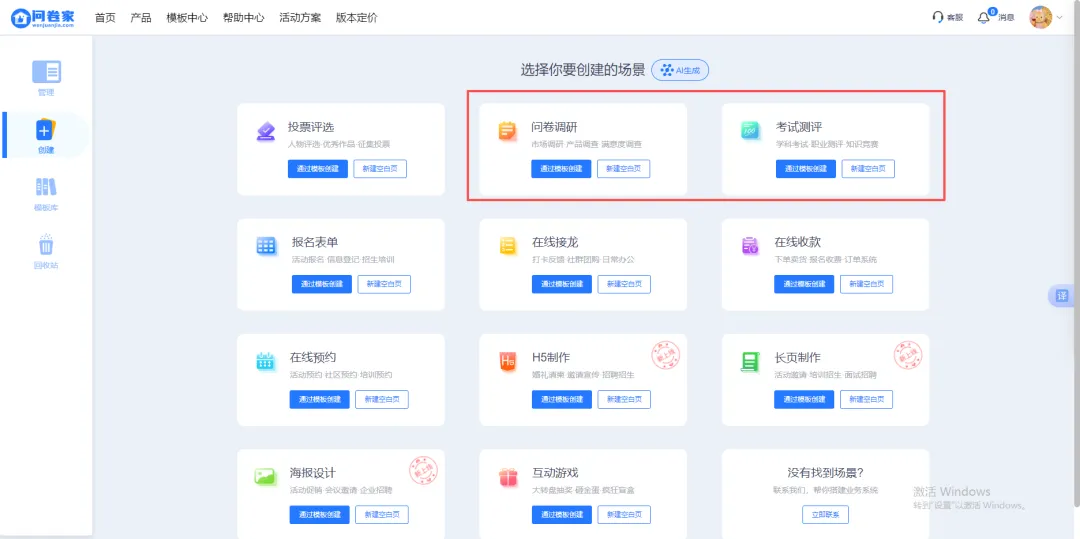Expand the user avatar dropdown arrow

[1059, 18]
